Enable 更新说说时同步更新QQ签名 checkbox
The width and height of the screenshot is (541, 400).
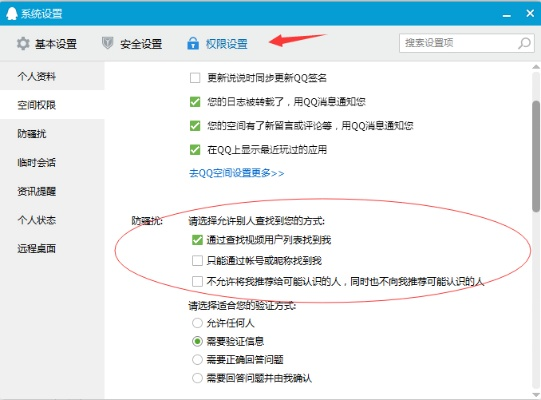[x=195, y=78]
